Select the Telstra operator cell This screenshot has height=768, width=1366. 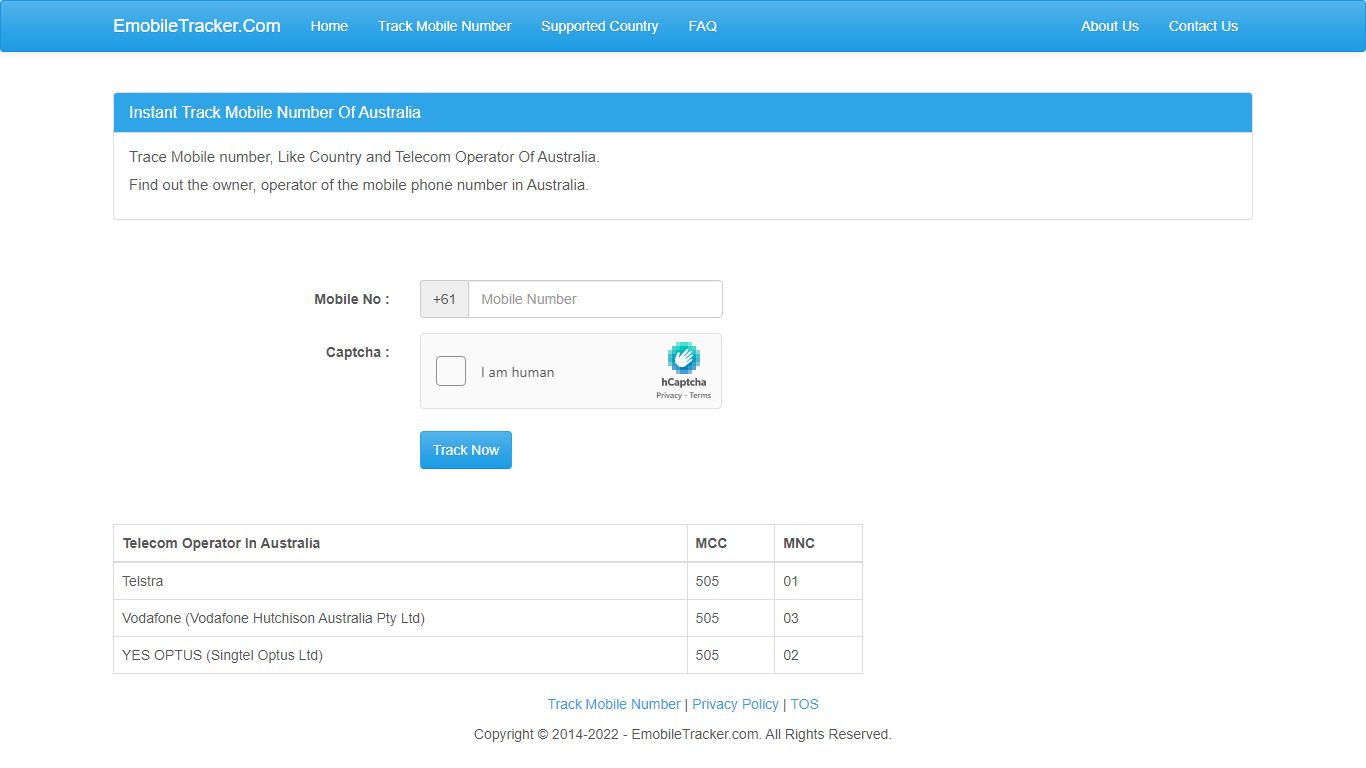pos(400,581)
